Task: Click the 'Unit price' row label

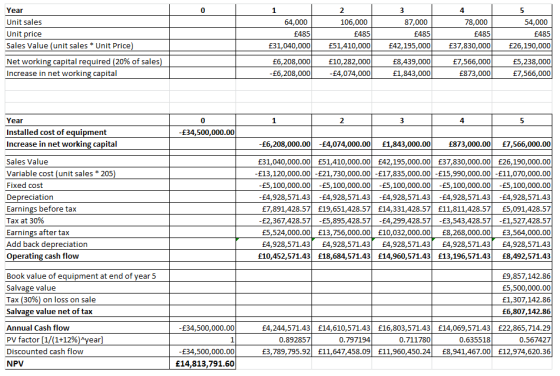Action: point(24,34)
